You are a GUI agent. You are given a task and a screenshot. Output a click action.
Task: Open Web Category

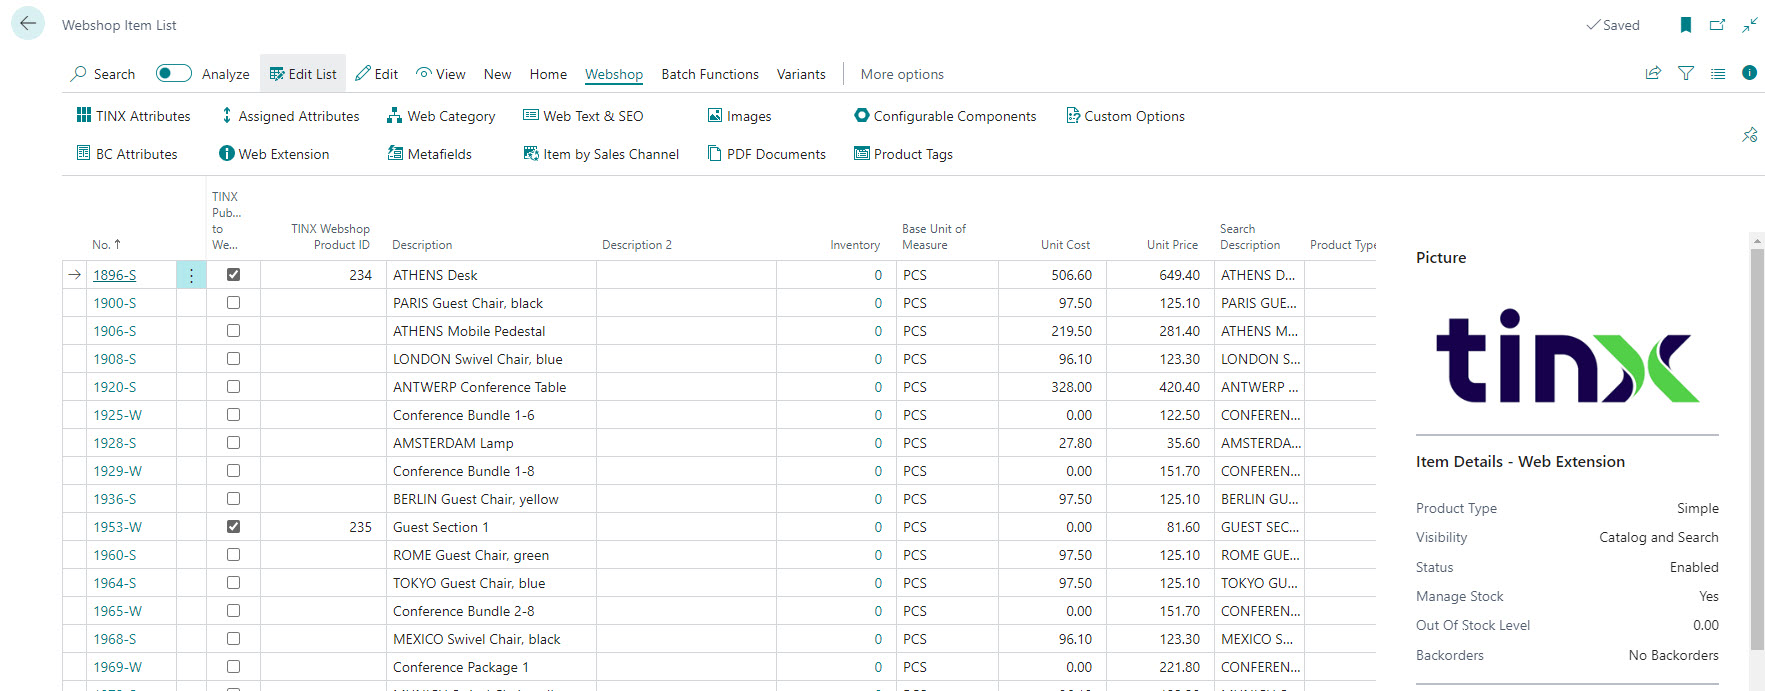[441, 116]
